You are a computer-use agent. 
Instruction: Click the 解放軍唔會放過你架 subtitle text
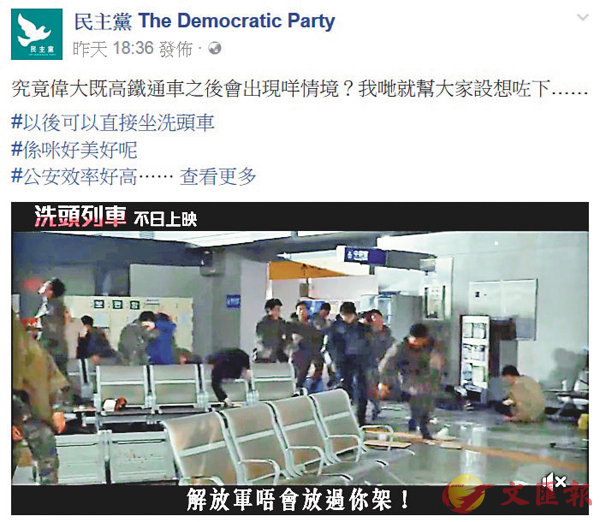tap(298, 500)
